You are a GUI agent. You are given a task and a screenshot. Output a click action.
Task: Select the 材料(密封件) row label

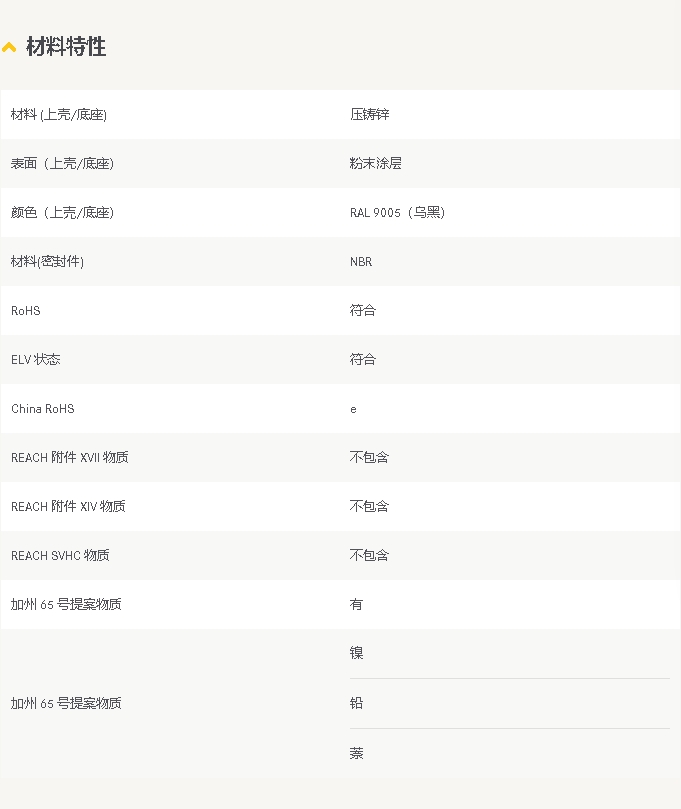coord(47,262)
